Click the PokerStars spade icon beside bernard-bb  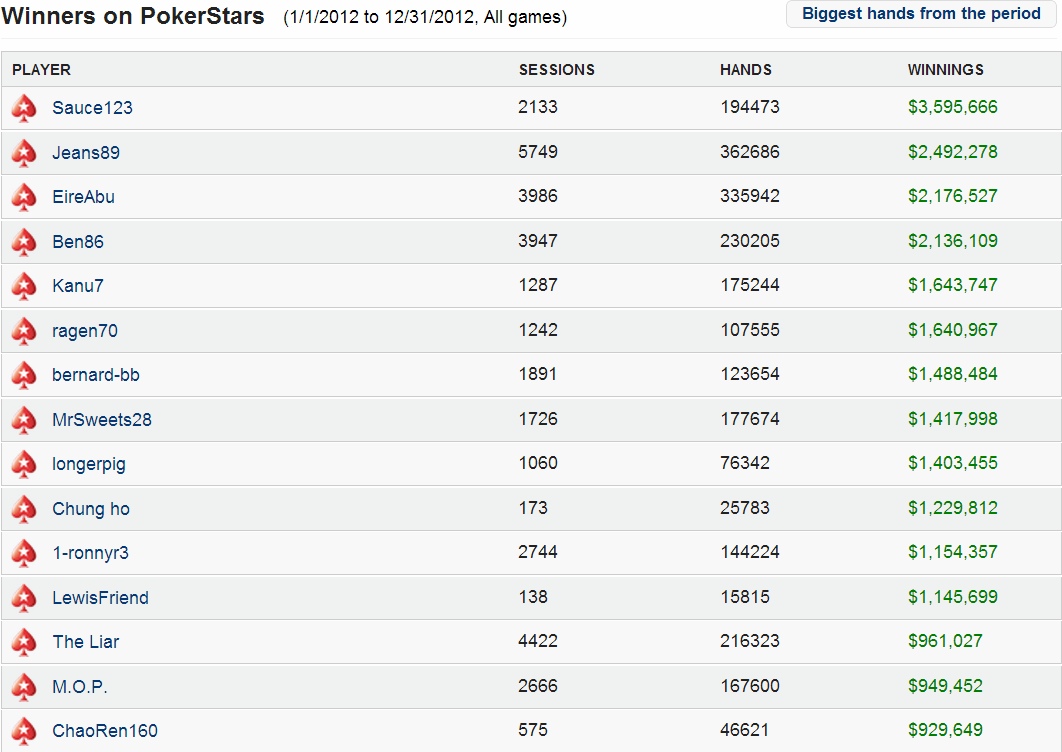tap(24, 375)
